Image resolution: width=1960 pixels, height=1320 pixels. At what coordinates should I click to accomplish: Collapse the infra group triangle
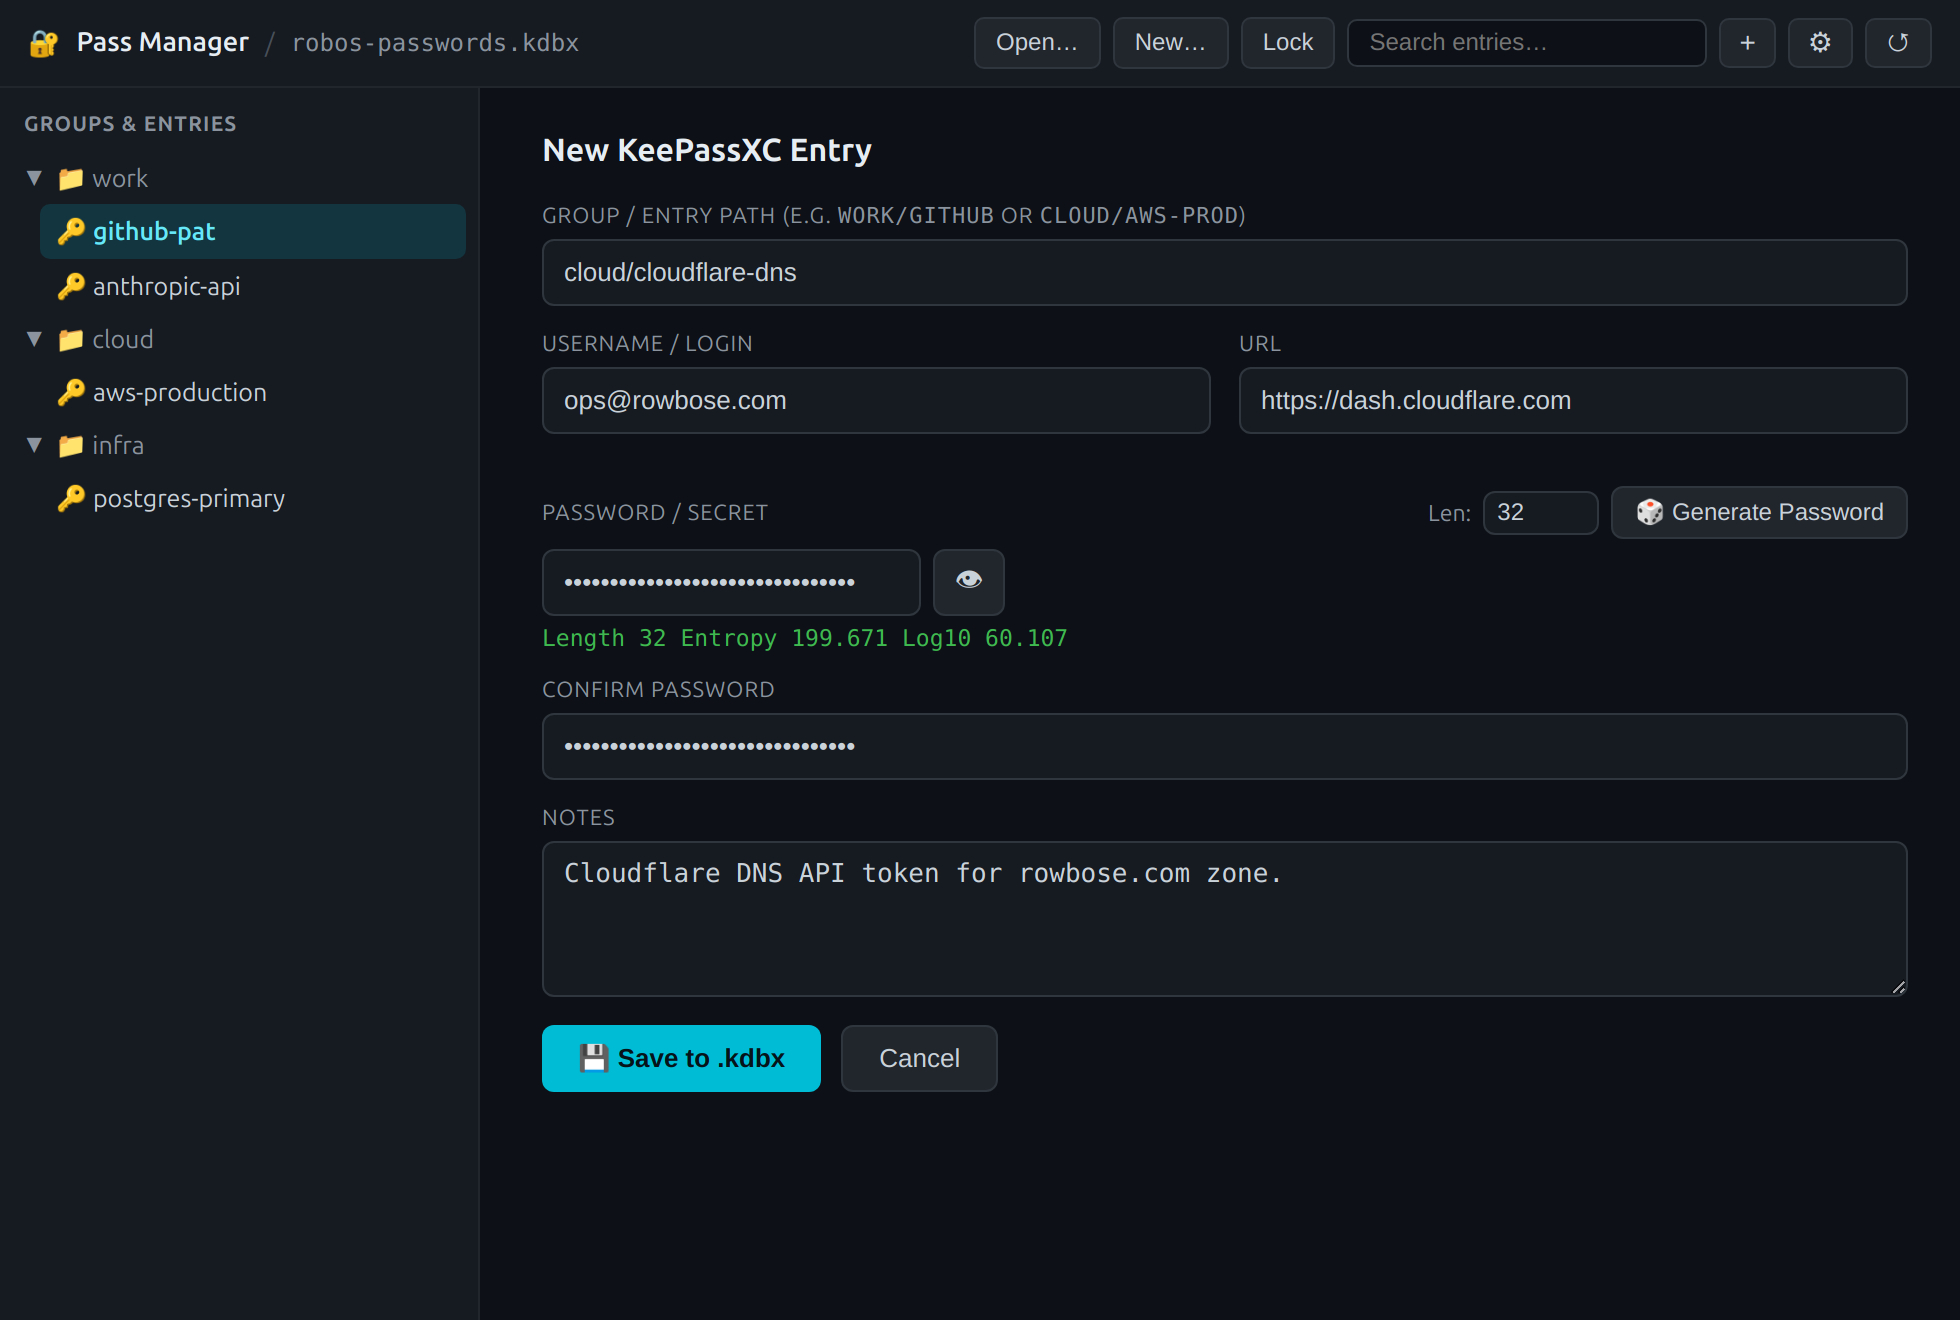point(35,446)
